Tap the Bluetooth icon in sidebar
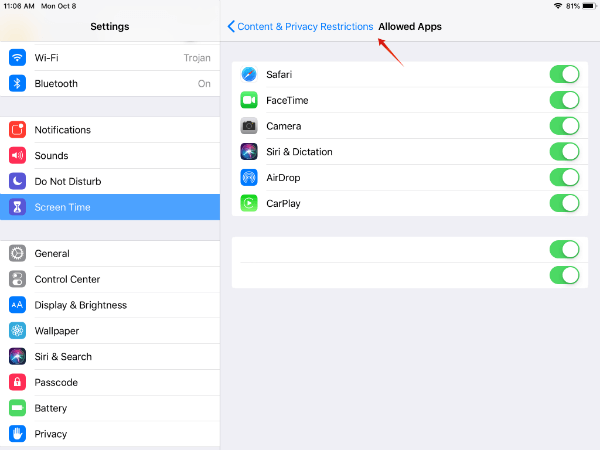This screenshot has height=450, width=600. coord(17,83)
